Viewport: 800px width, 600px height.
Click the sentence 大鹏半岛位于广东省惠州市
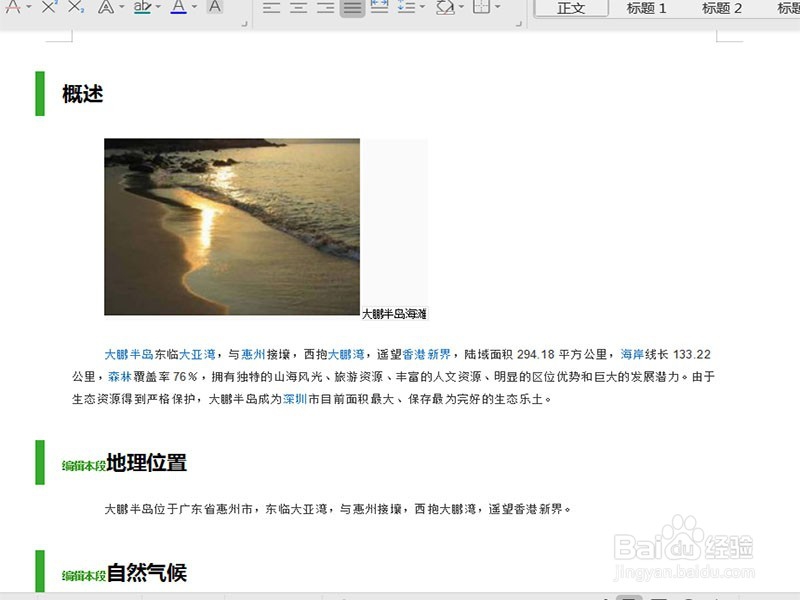(179, 509)
